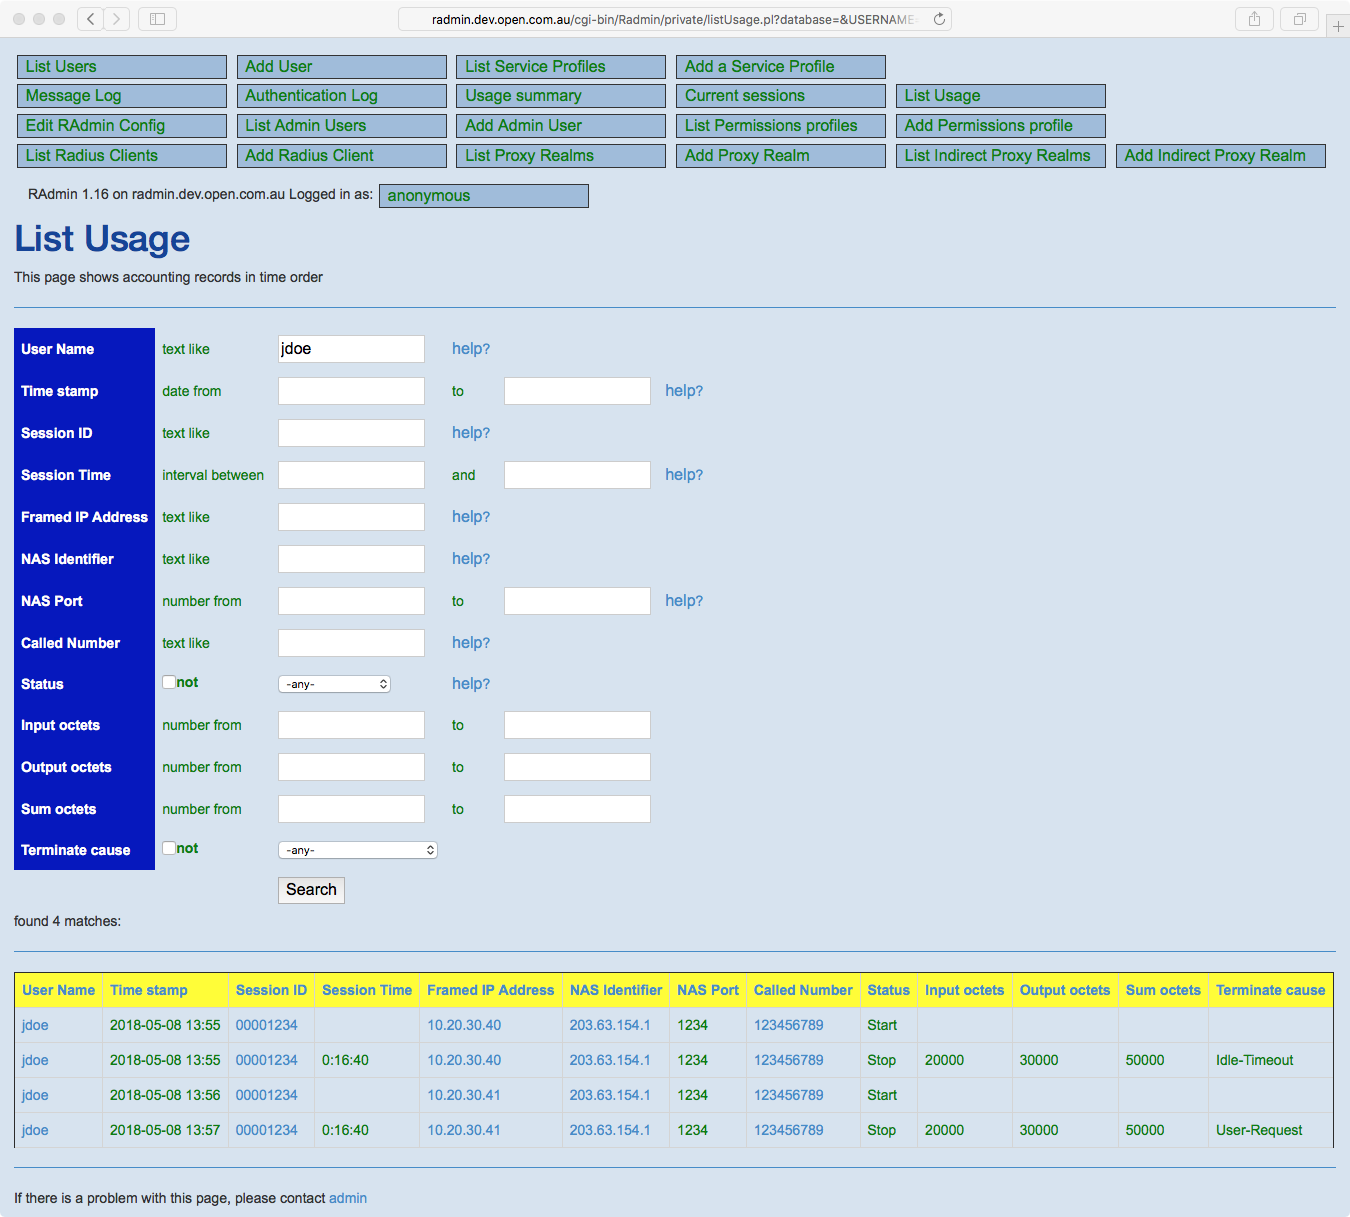The height and width of the screenshot is (1217, 1350).
Task: Open the Terminate cause -any- dropdown
Action: 358,850
